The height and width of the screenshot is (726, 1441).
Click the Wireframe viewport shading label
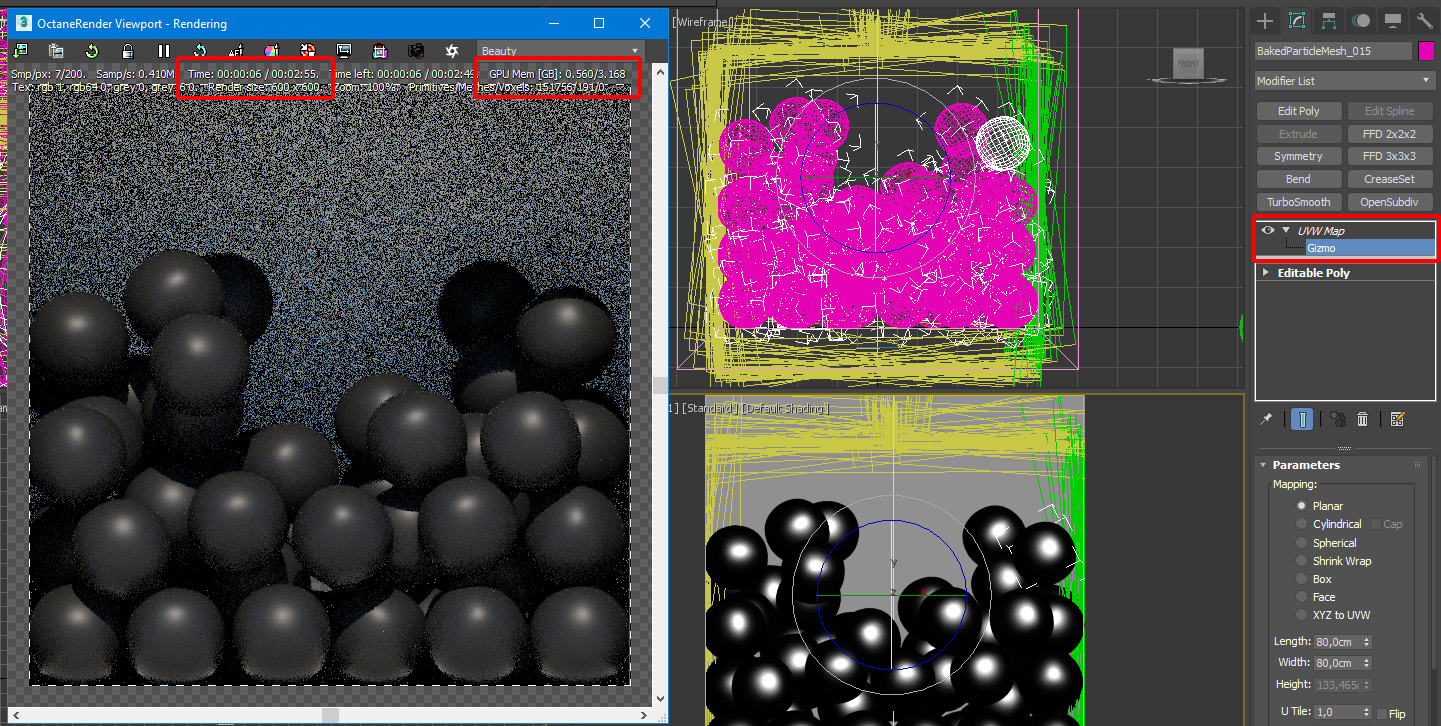pos(701,21)
